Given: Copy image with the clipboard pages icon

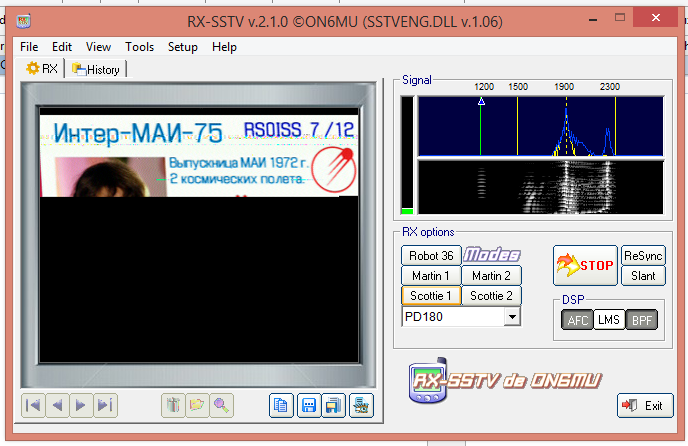Looking at the screenshot, I should 281,405.
